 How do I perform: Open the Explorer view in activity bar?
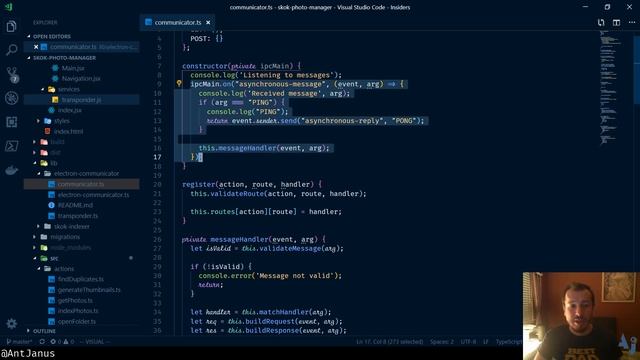click(x=11, y=27)
